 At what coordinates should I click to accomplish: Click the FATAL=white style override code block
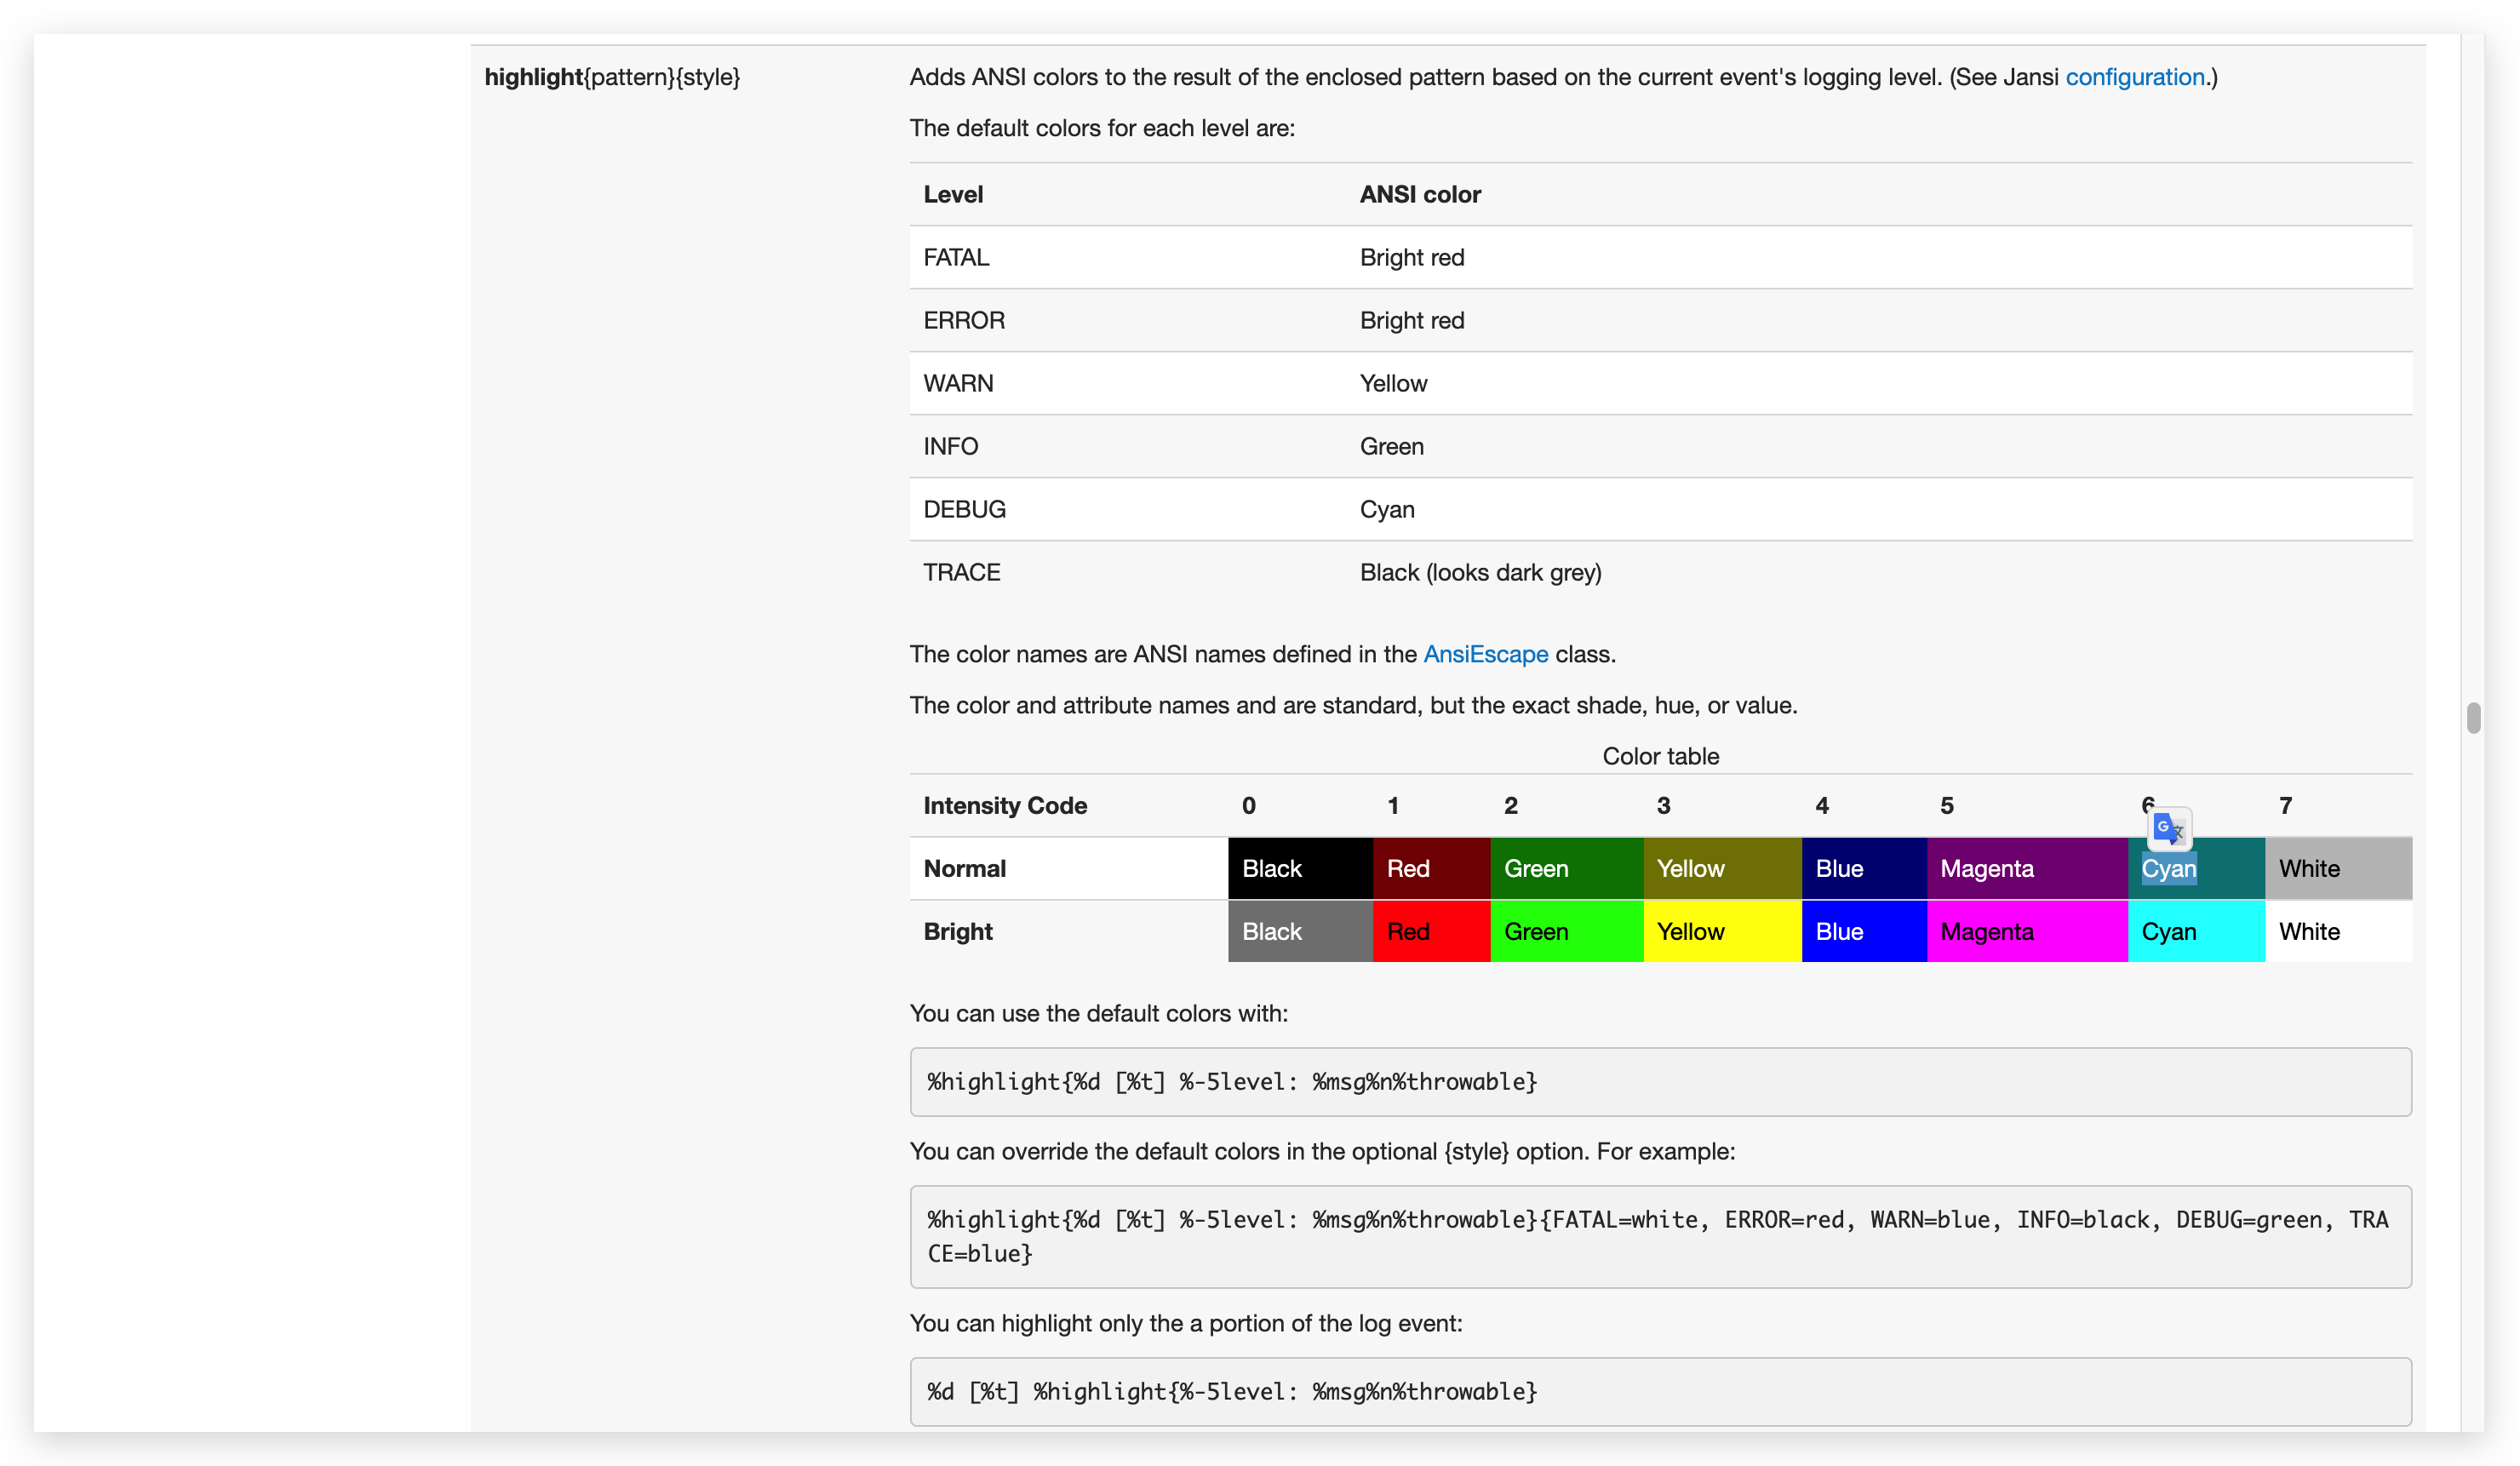[1659, 1236]
